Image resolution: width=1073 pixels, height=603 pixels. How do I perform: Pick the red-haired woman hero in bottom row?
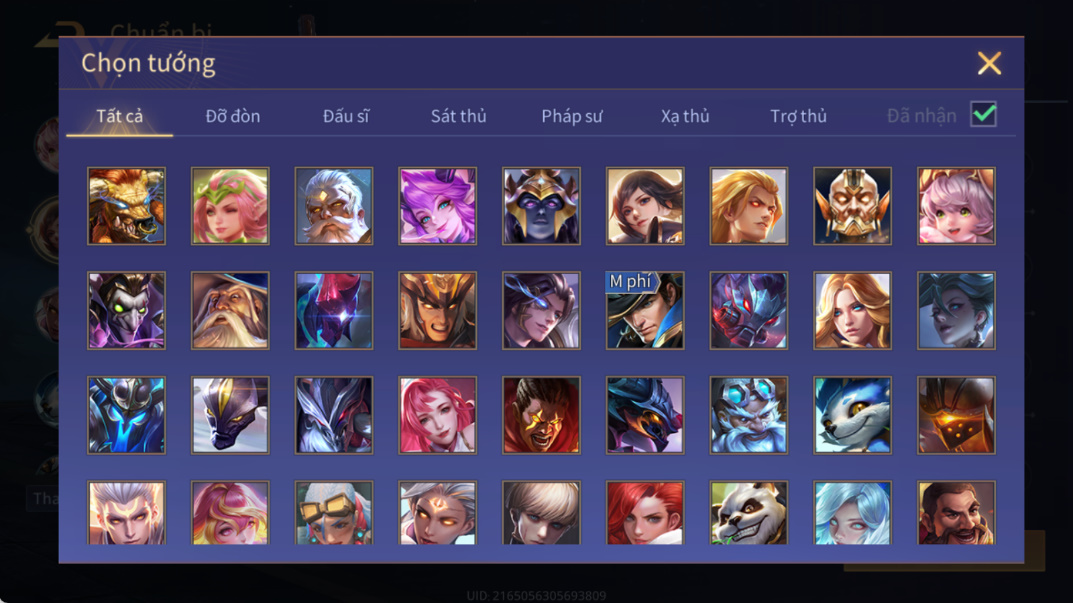pos(645,513)
